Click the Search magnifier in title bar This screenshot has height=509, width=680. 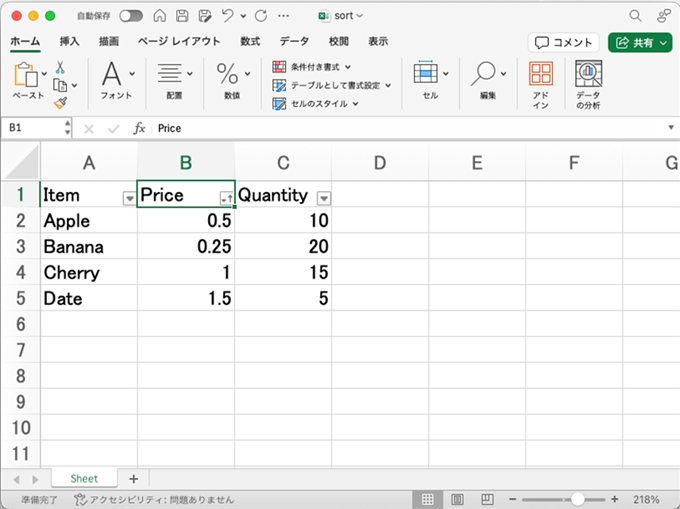click(635, 16)
